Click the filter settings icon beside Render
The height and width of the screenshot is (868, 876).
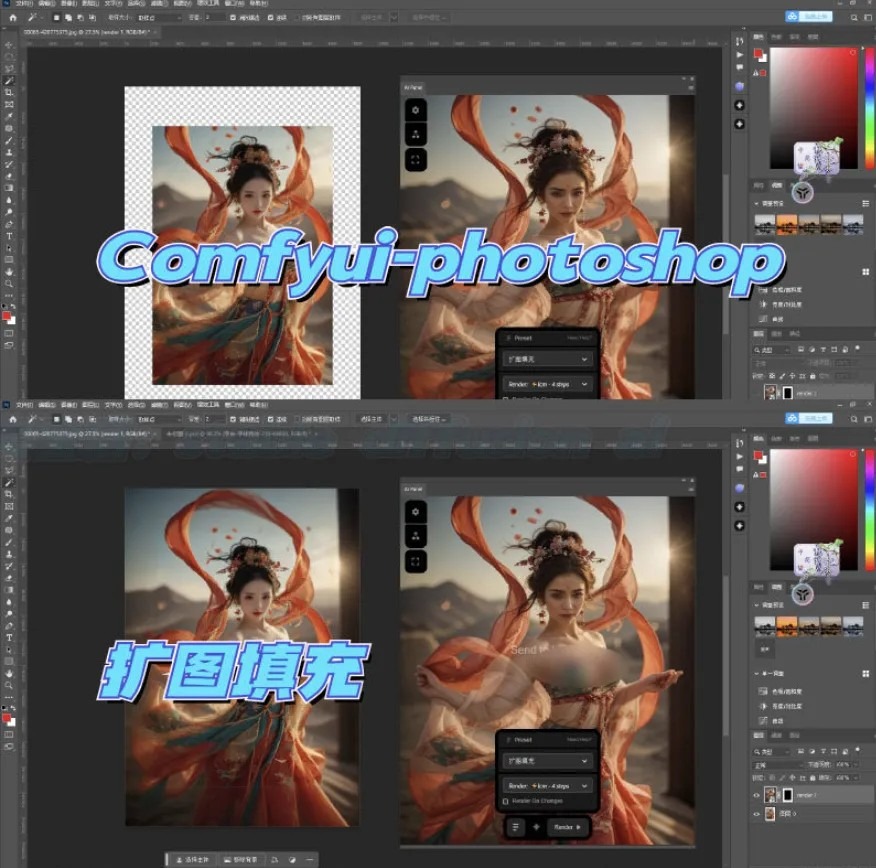tap(515, 827)
